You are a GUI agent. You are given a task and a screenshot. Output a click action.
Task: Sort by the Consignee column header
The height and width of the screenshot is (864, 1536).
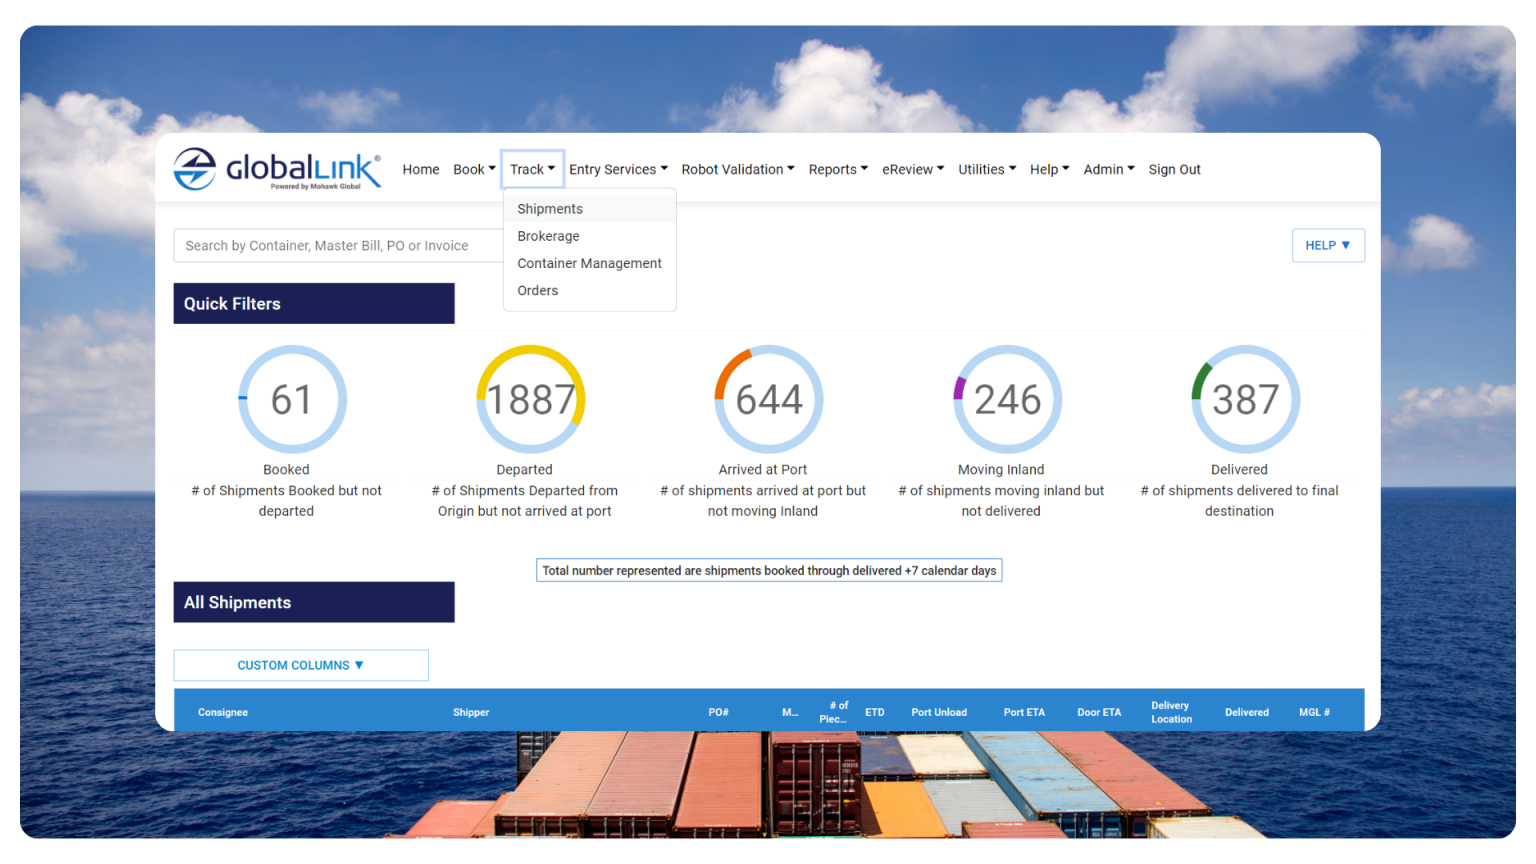(222, 711)
